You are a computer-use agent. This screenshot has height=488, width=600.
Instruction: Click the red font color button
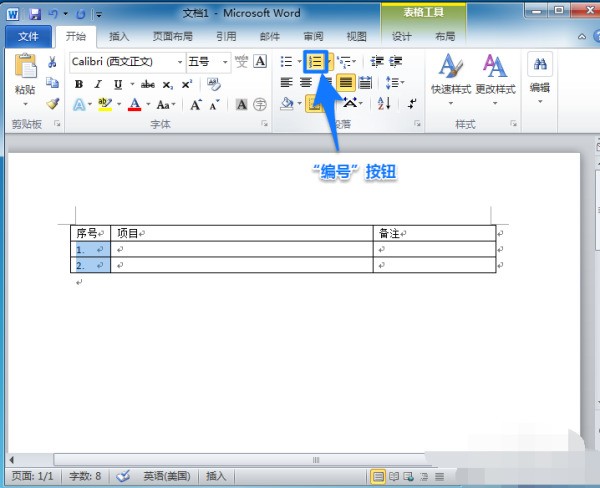[134, 104]
